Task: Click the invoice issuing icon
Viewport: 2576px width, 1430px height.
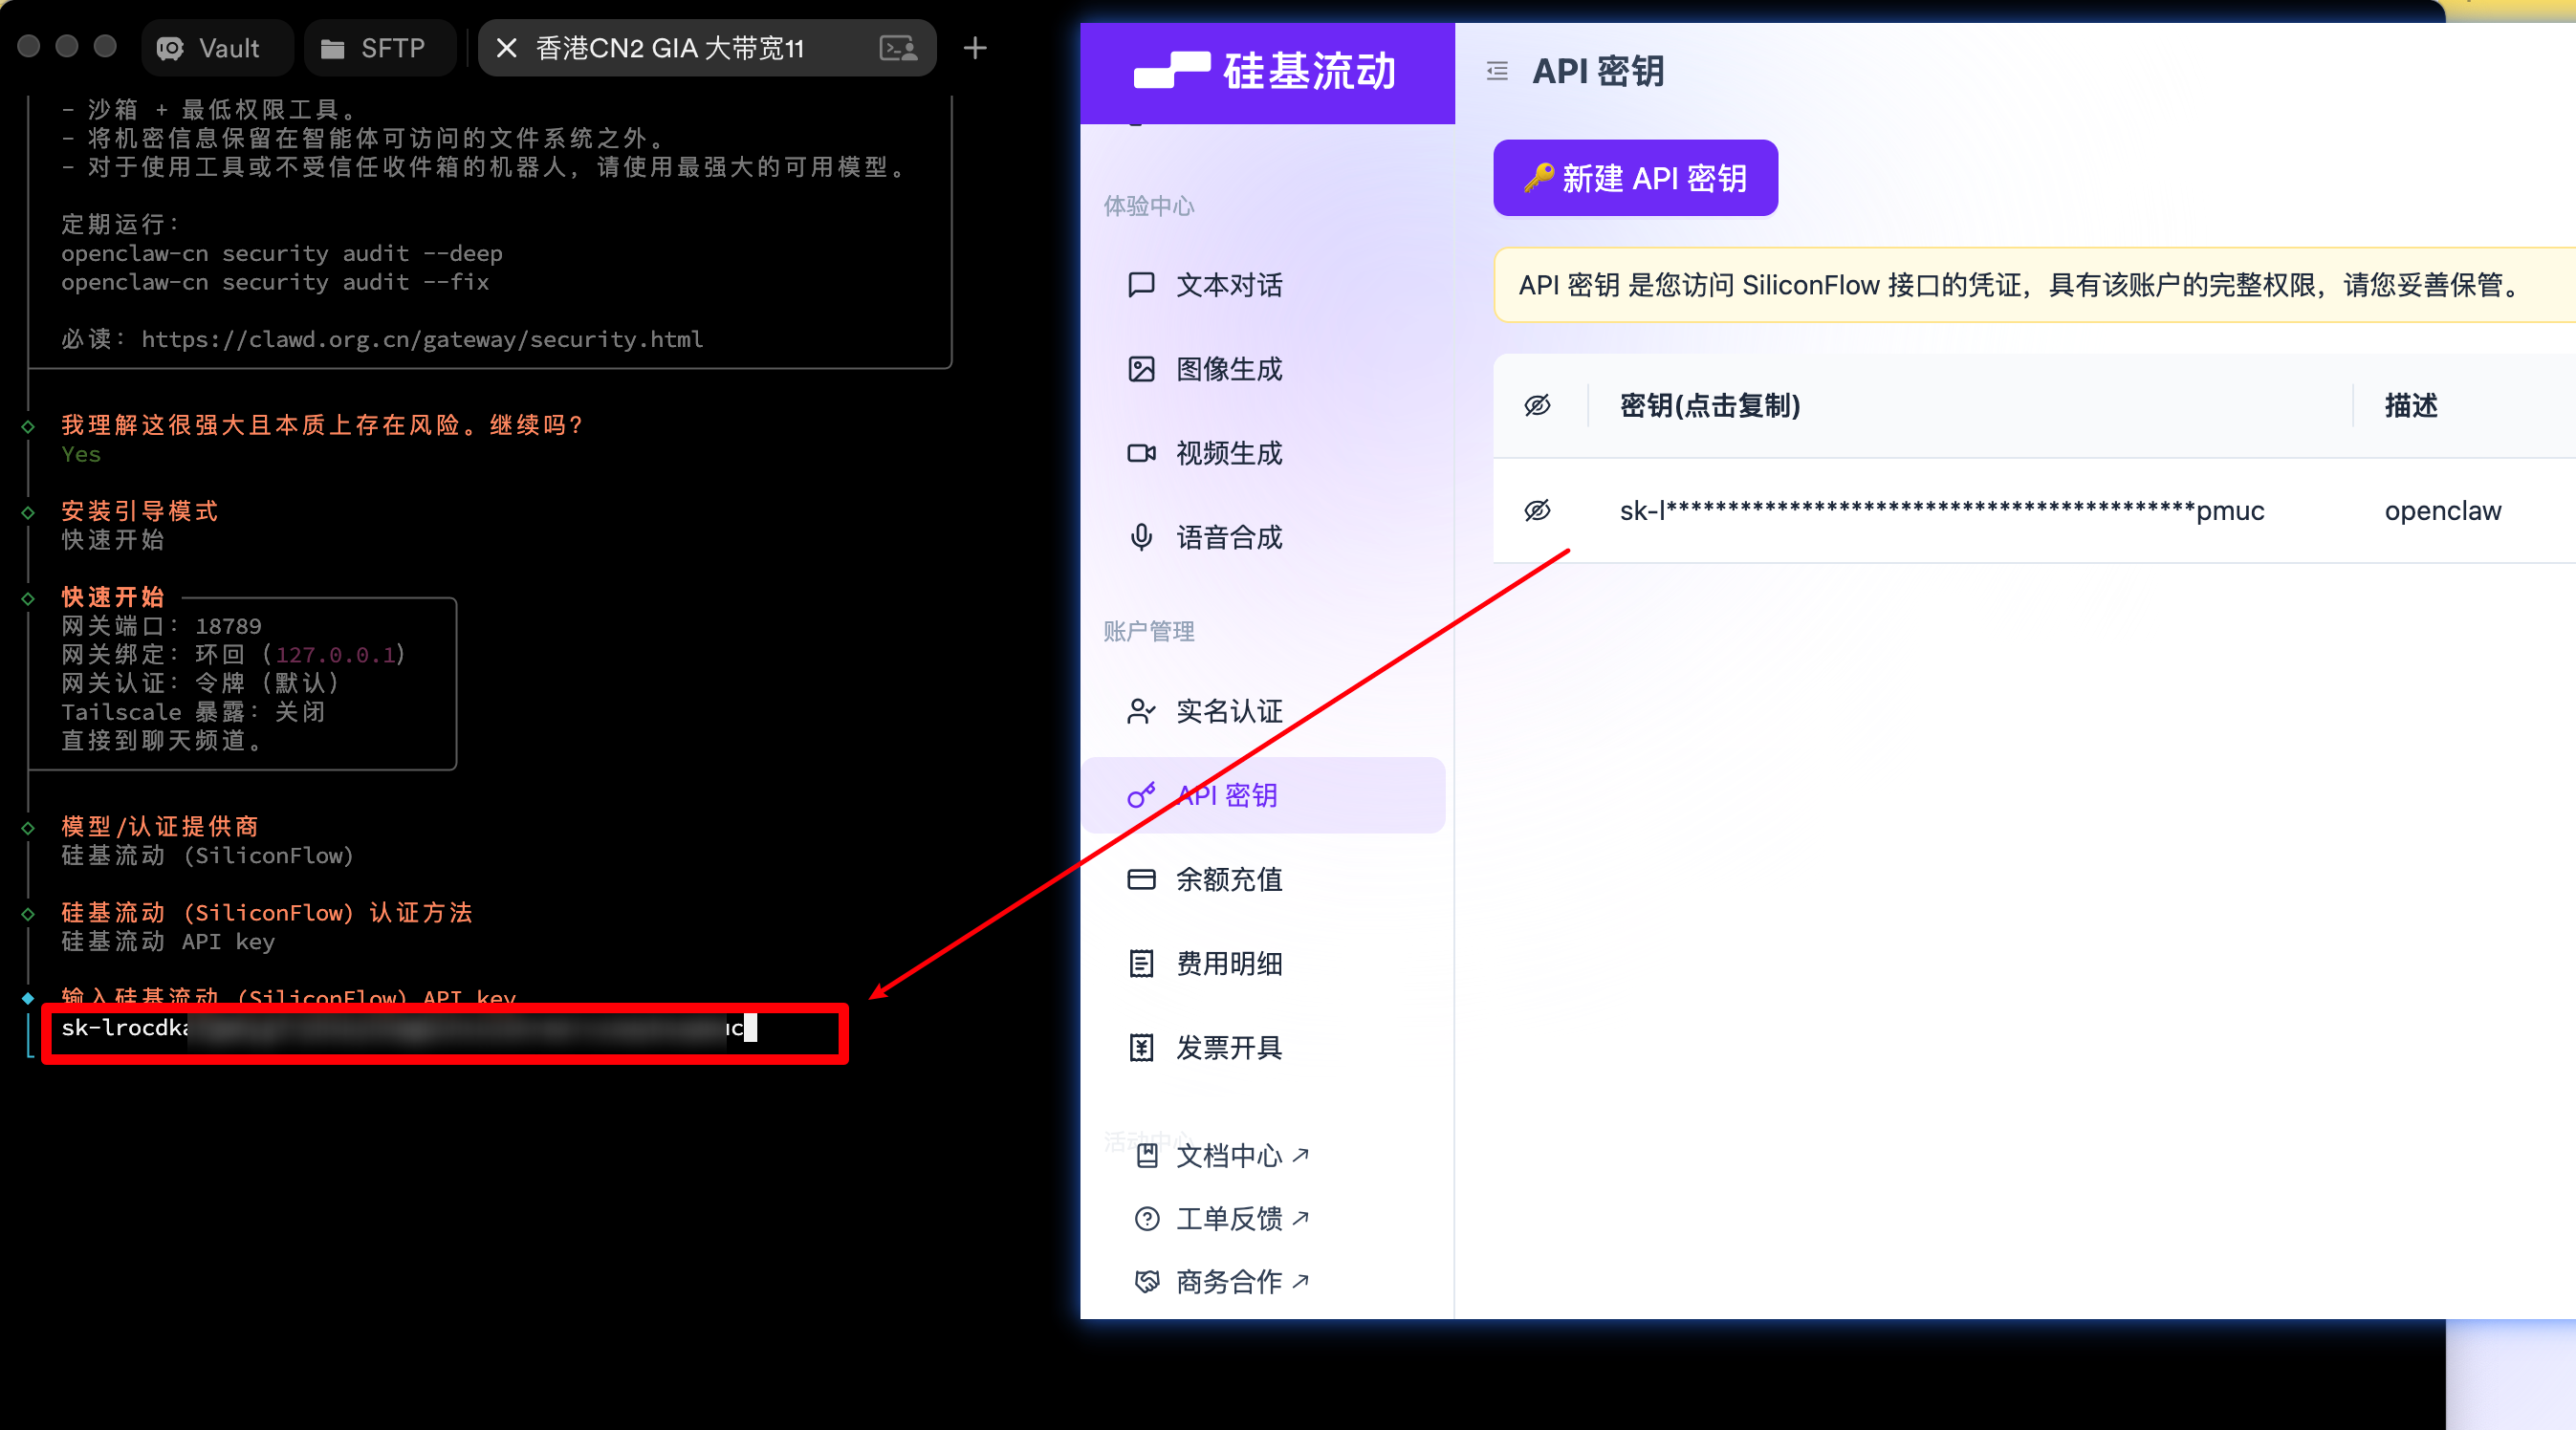Action: coord(1141,1047)
